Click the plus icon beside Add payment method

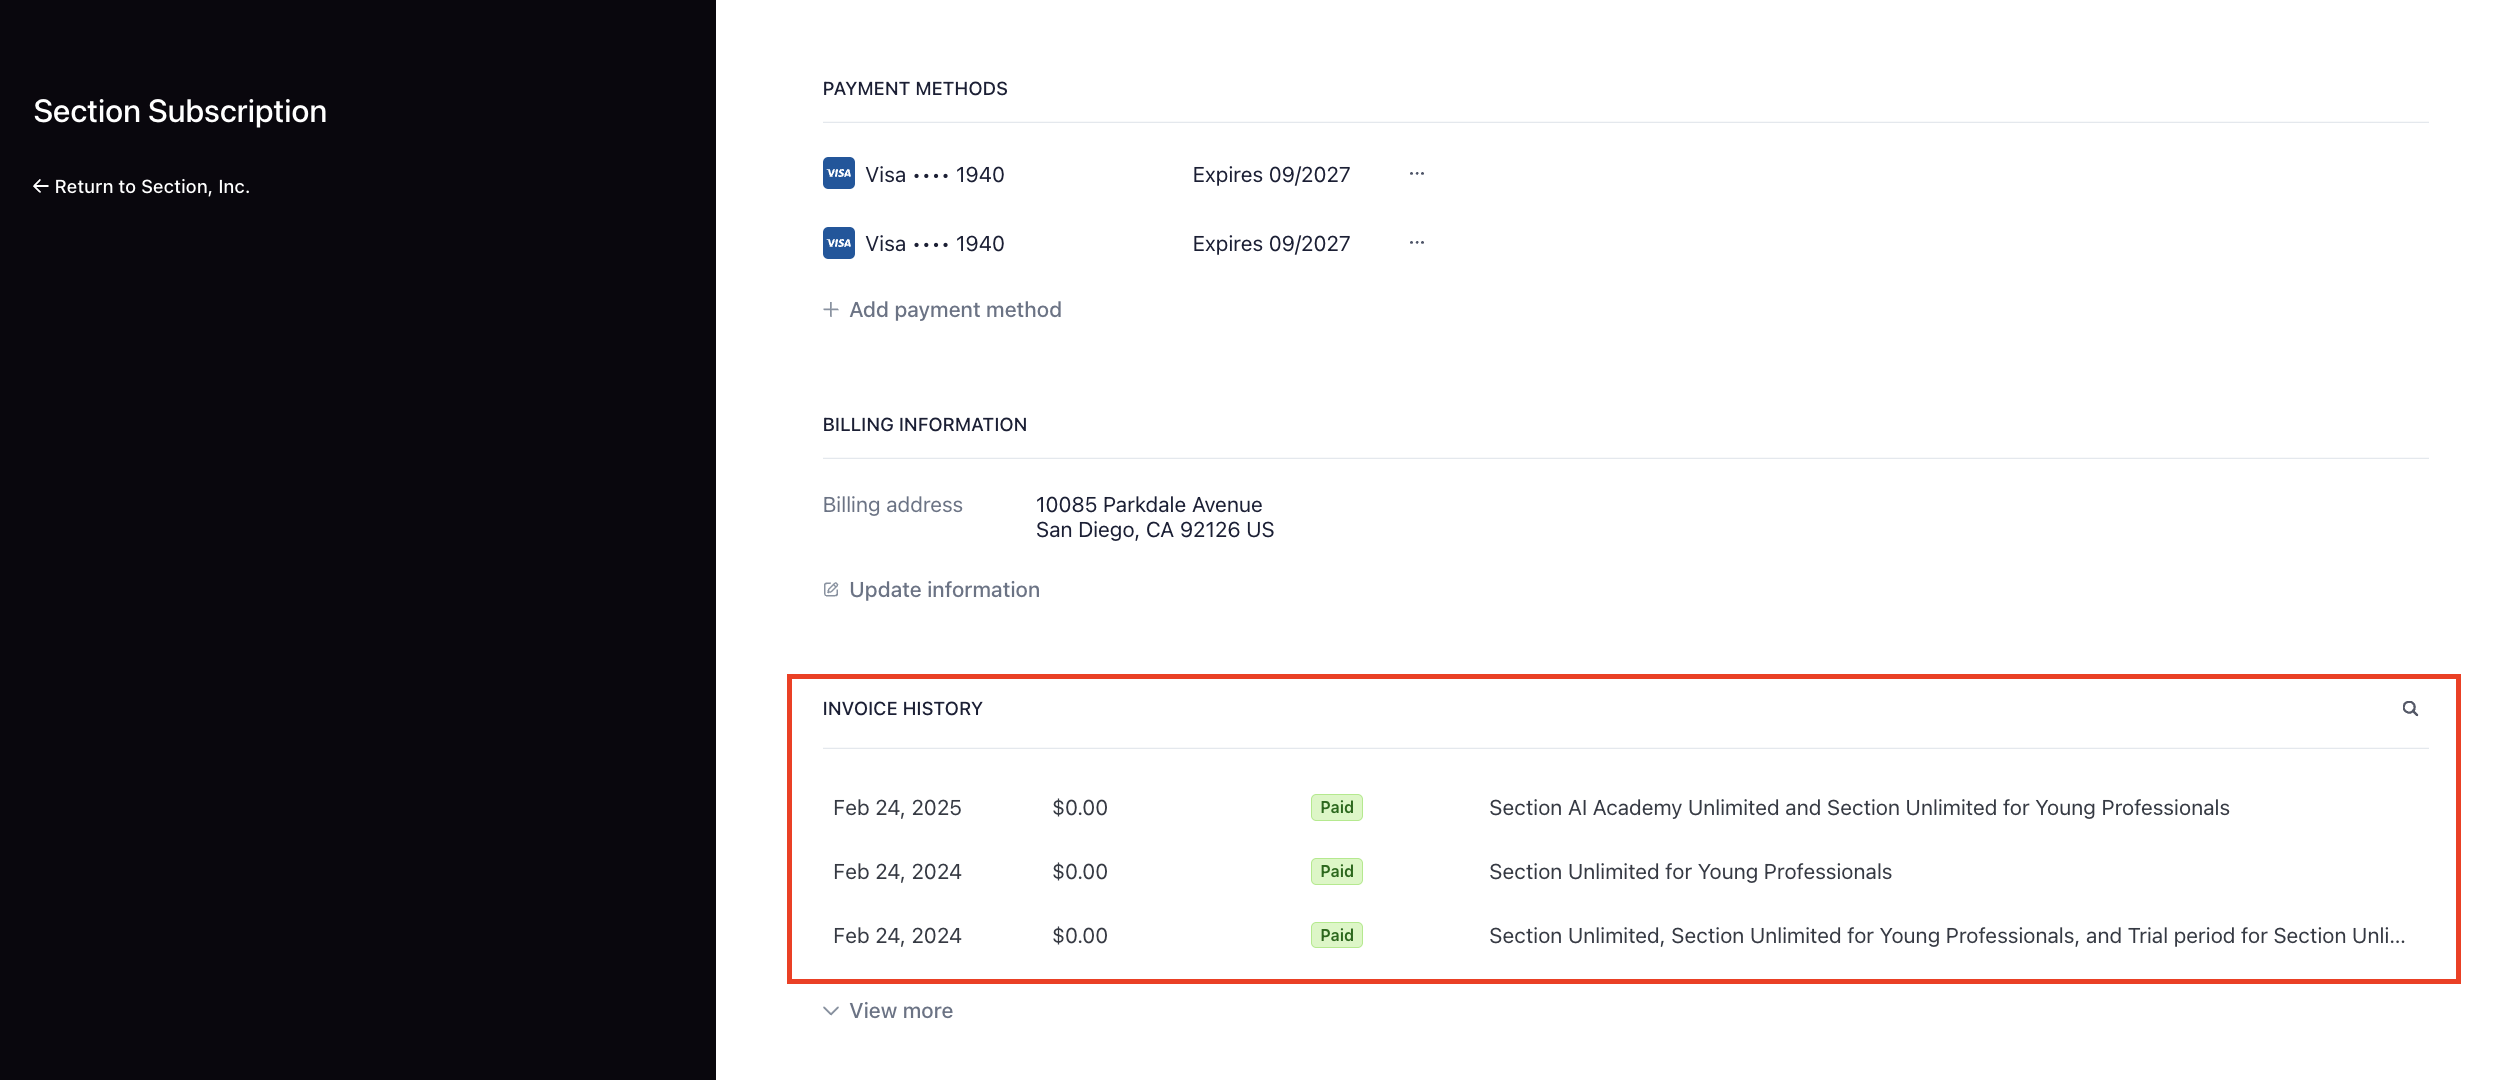[830, 310]
